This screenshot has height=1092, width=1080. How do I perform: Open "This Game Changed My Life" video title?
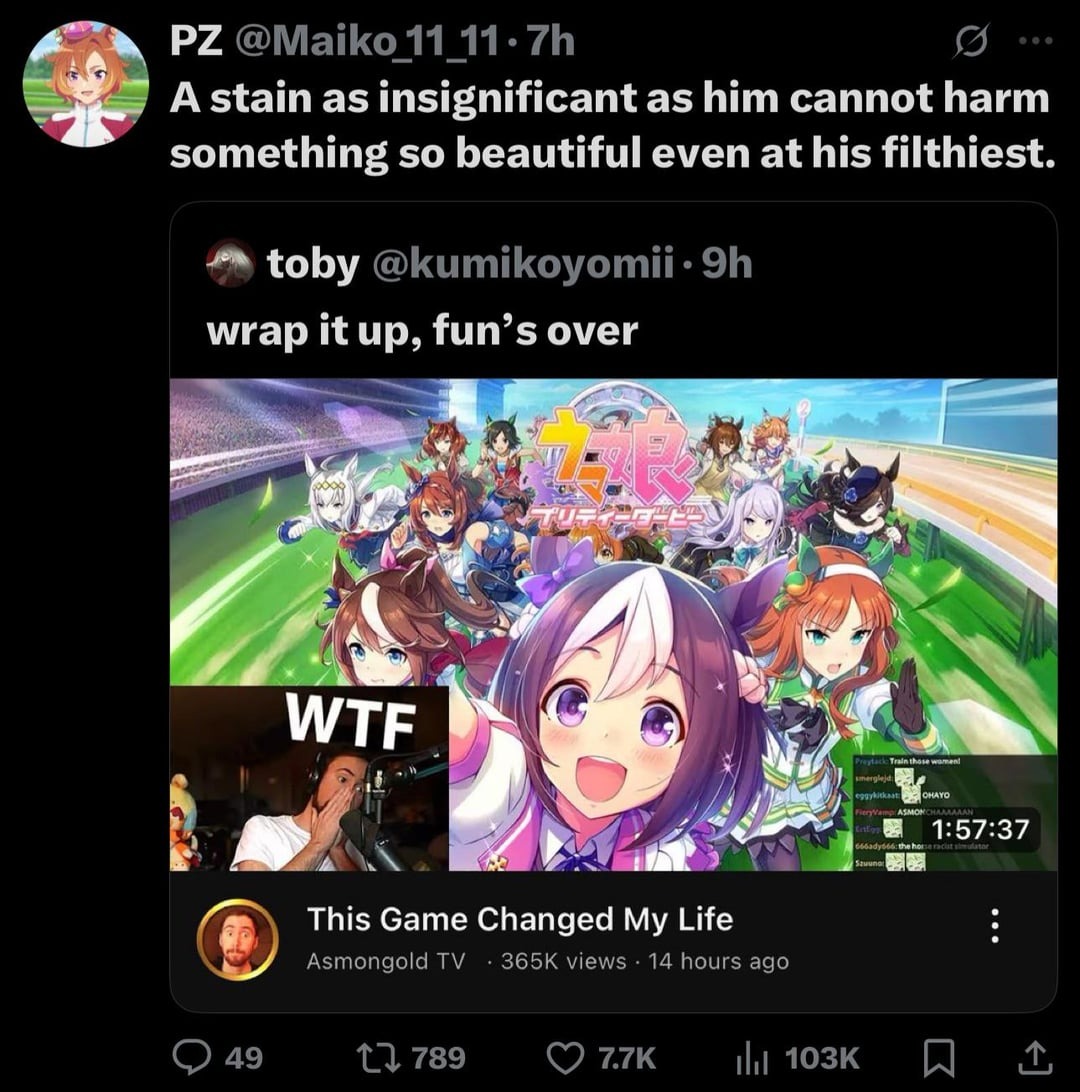coord(520,919)
